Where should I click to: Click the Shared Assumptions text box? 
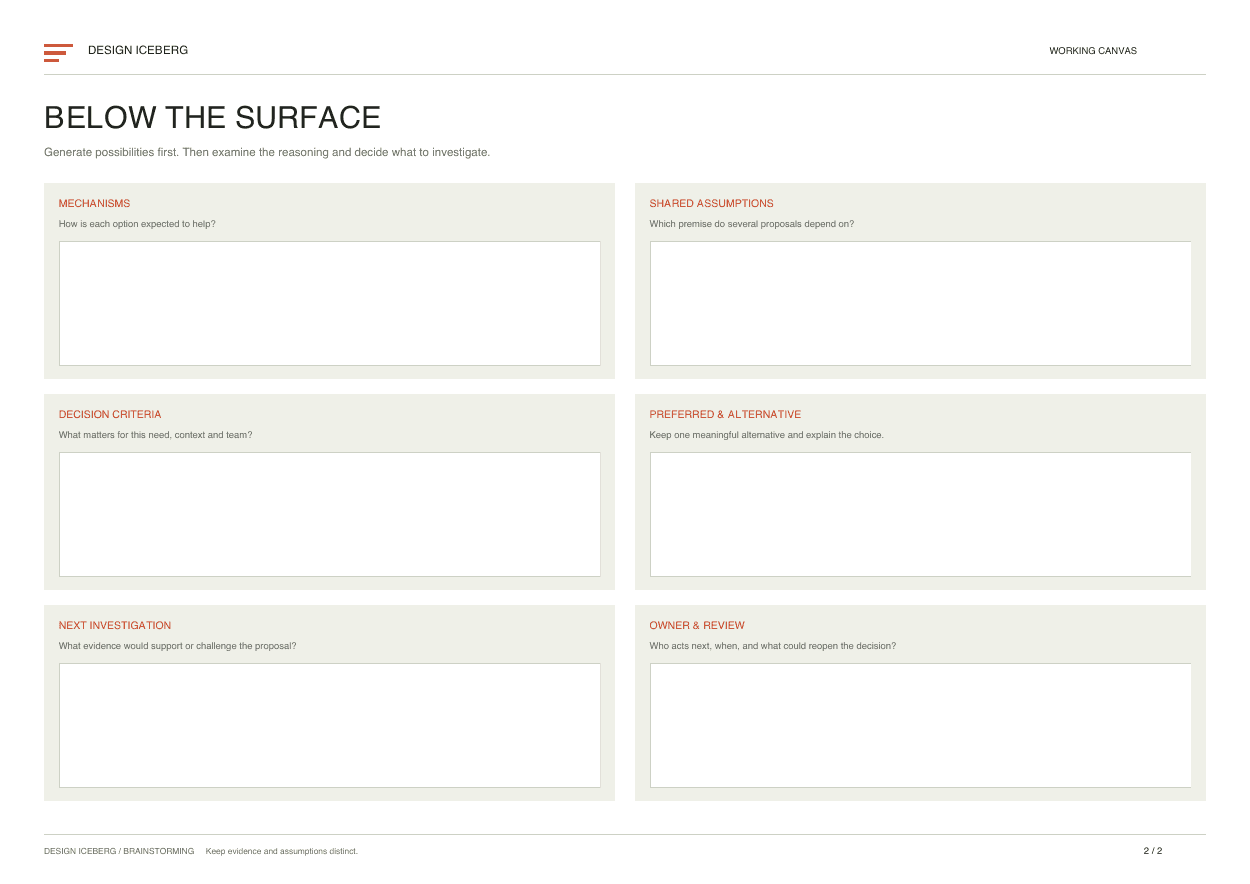(x=920, y=303)
